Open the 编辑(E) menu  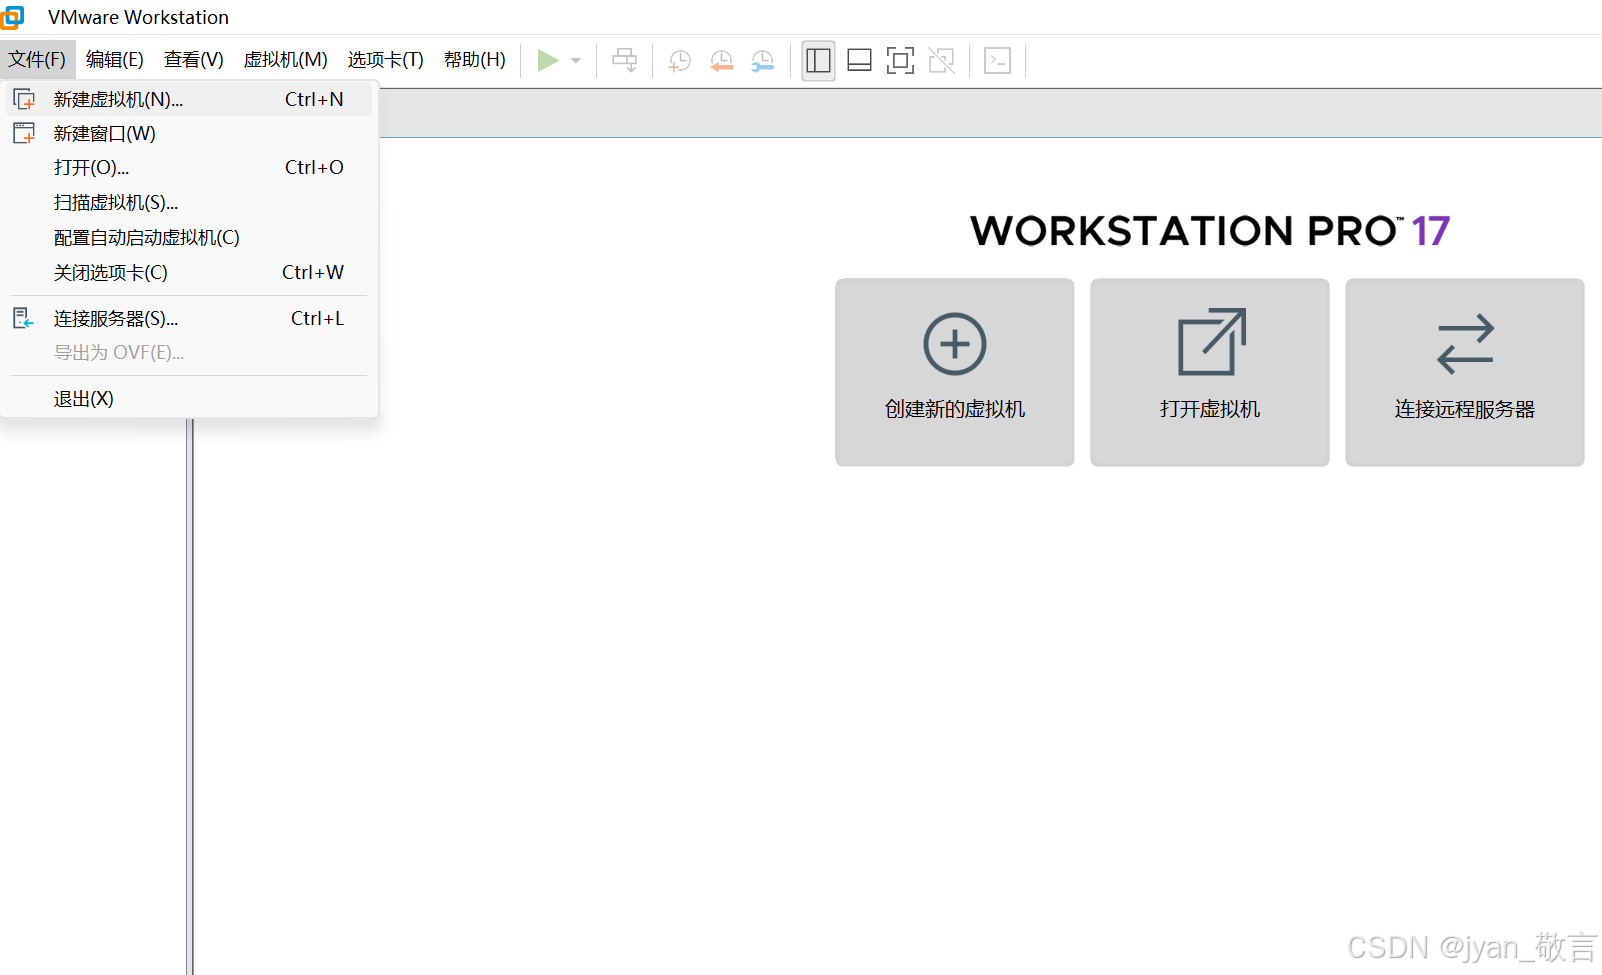[115, 60]
